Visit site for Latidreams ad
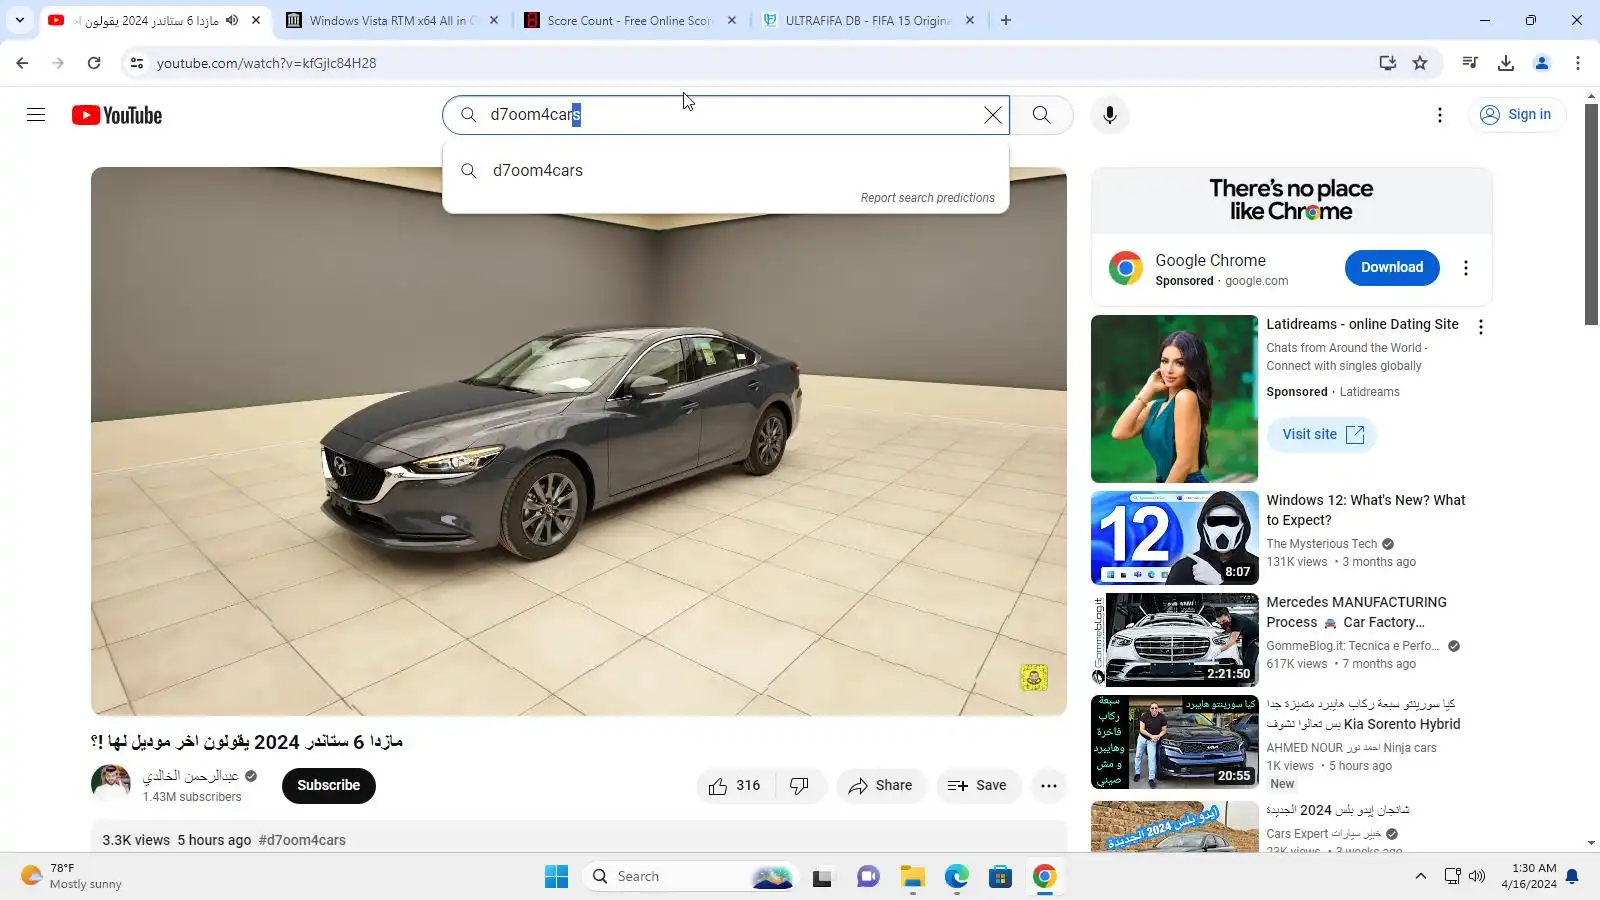 click(x=1322, y=434)
